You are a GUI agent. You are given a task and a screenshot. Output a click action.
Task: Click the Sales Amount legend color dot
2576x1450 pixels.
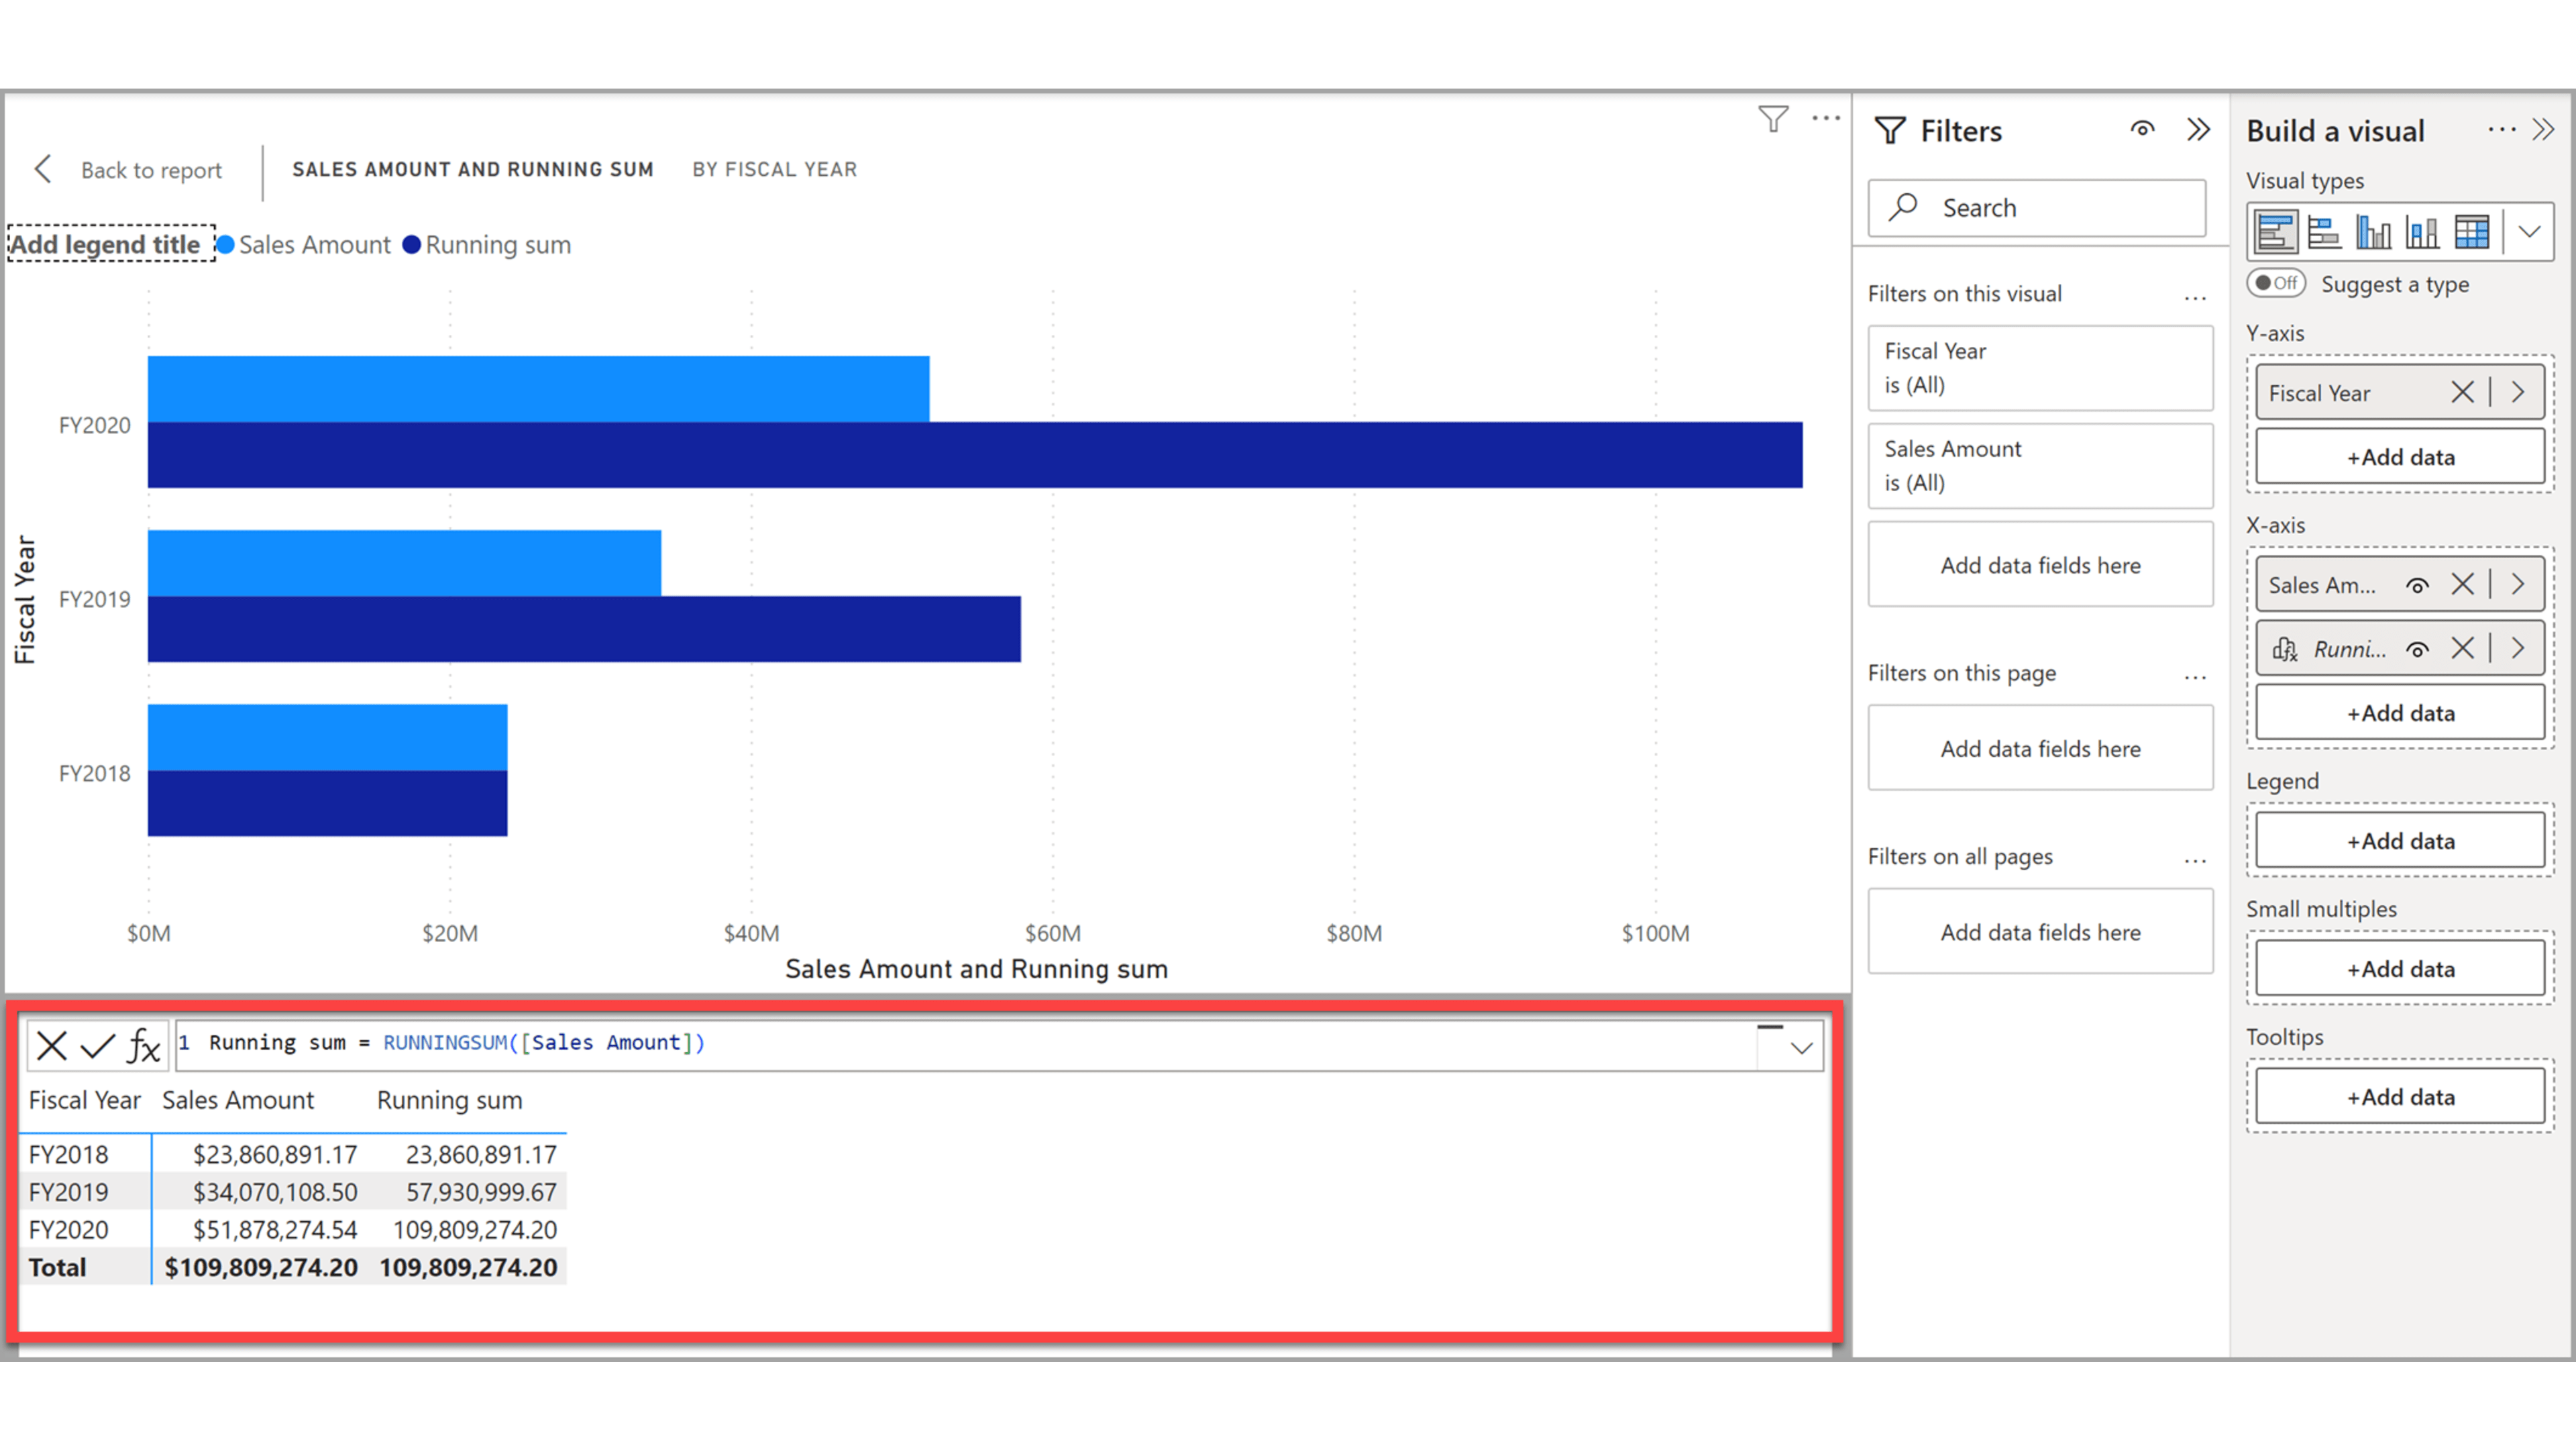coord(226,245)
